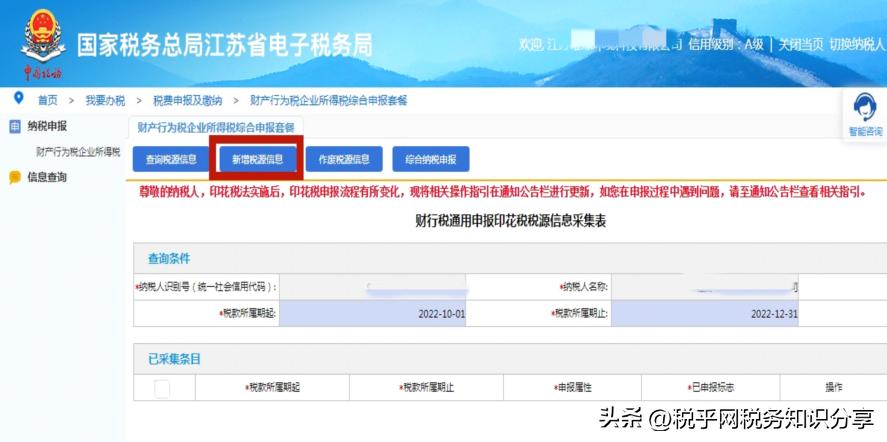Click the 信息查询 chat bubble icon
The width and height of the screenshot is (887, 442).
tap(15, 178)
